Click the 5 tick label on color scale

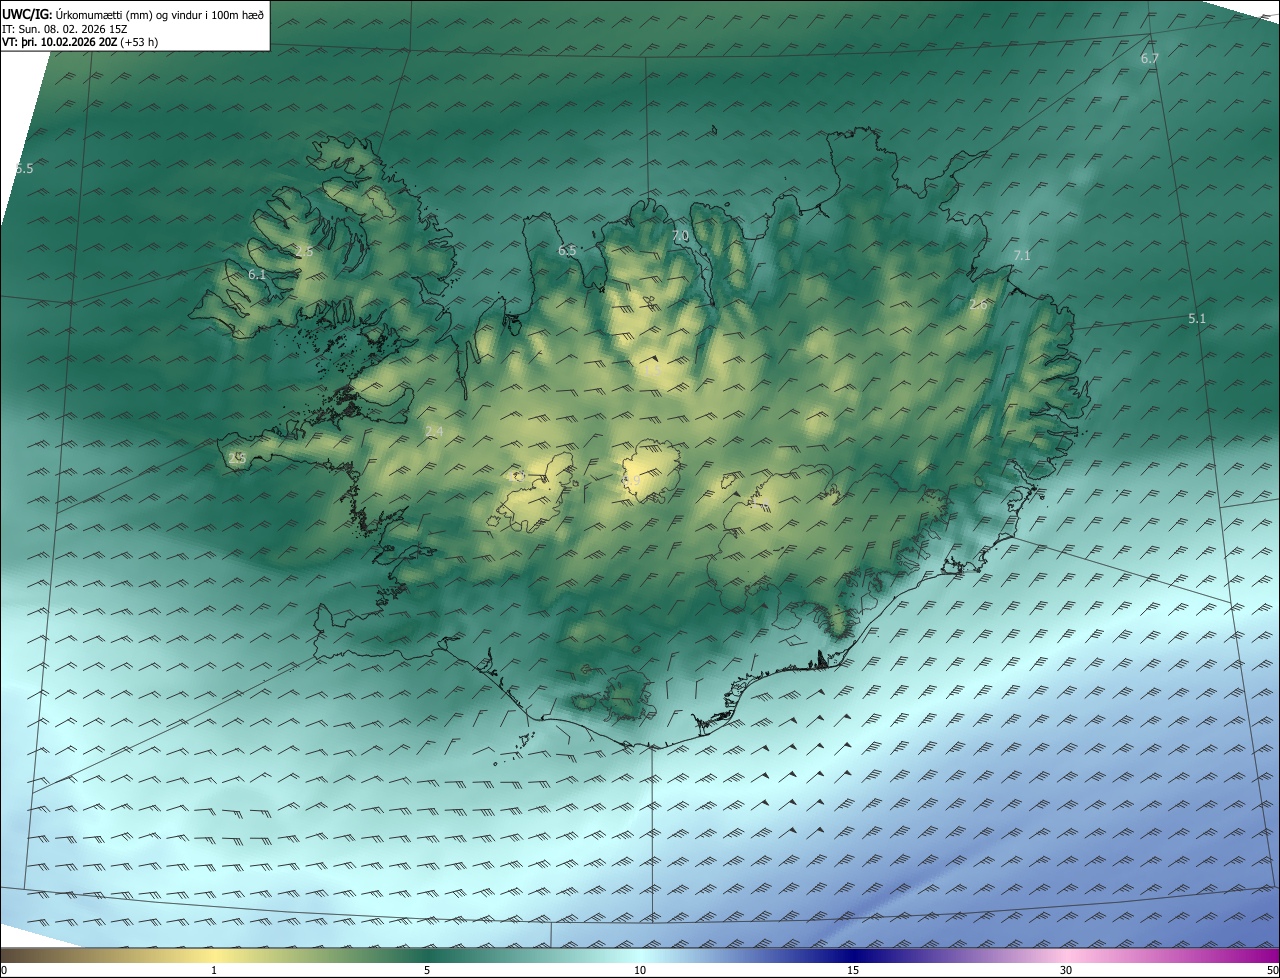(x=427, y=970)
